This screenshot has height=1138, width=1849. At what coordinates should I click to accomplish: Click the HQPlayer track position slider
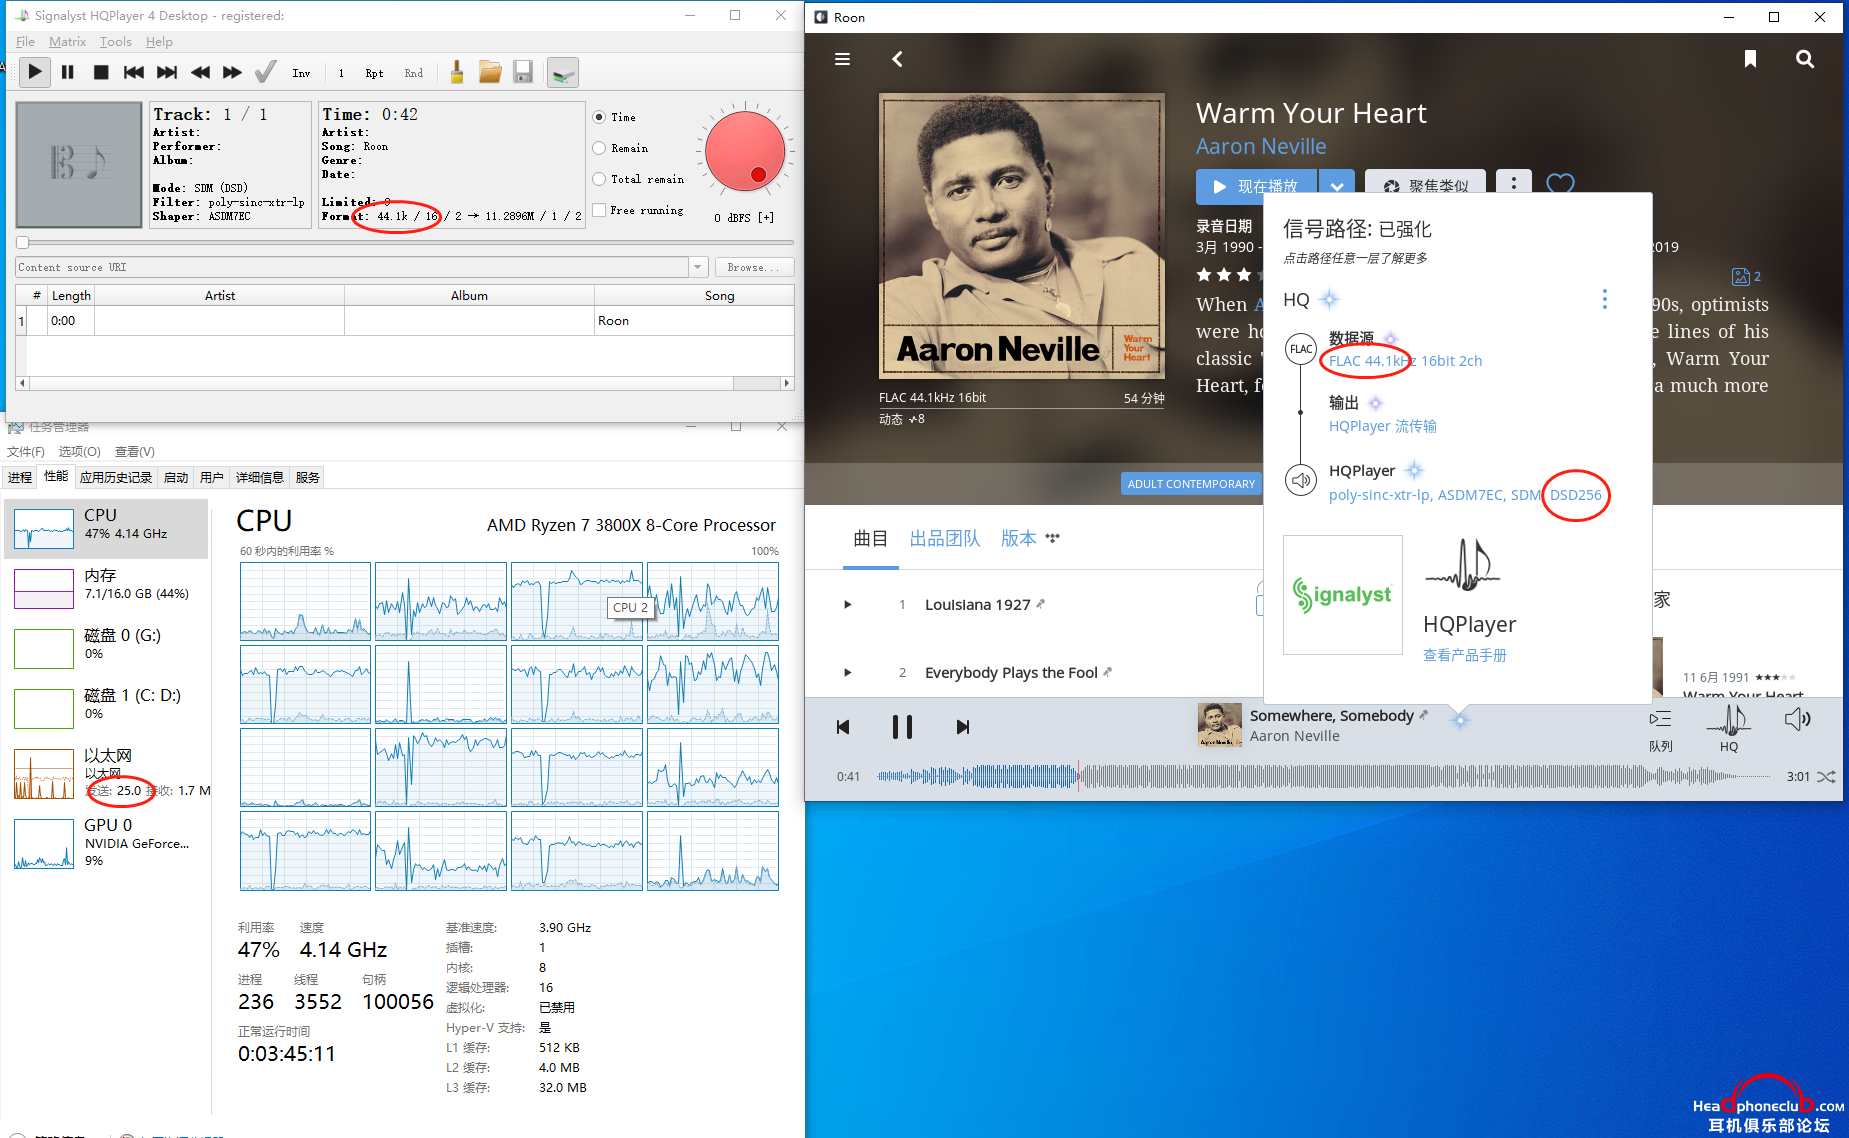pos(405,242)
